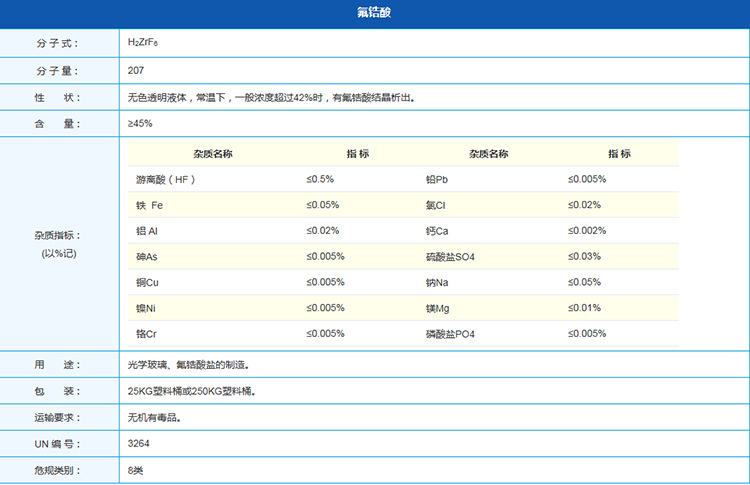Image resolution: width=750 pixels, height=485 pixels.
Task: Click the second 指标 column header
Action: (619, 154)
